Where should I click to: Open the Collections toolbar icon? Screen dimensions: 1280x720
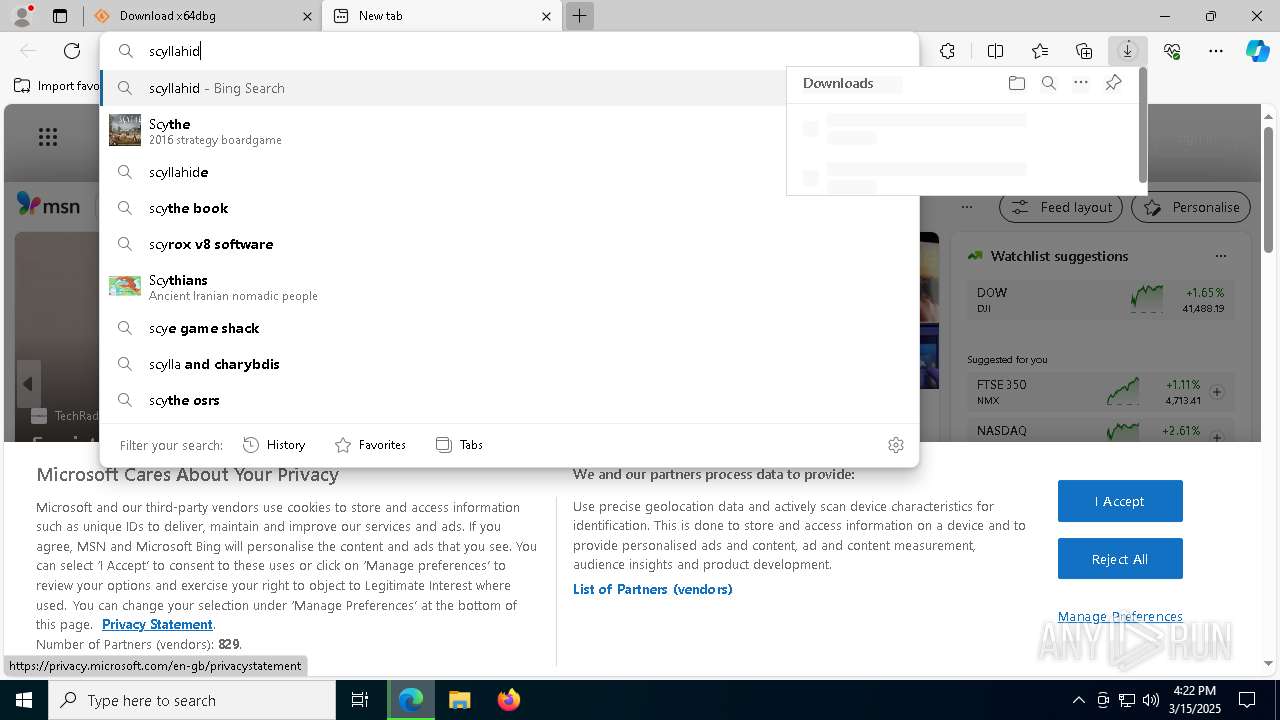pos(1084,51)
